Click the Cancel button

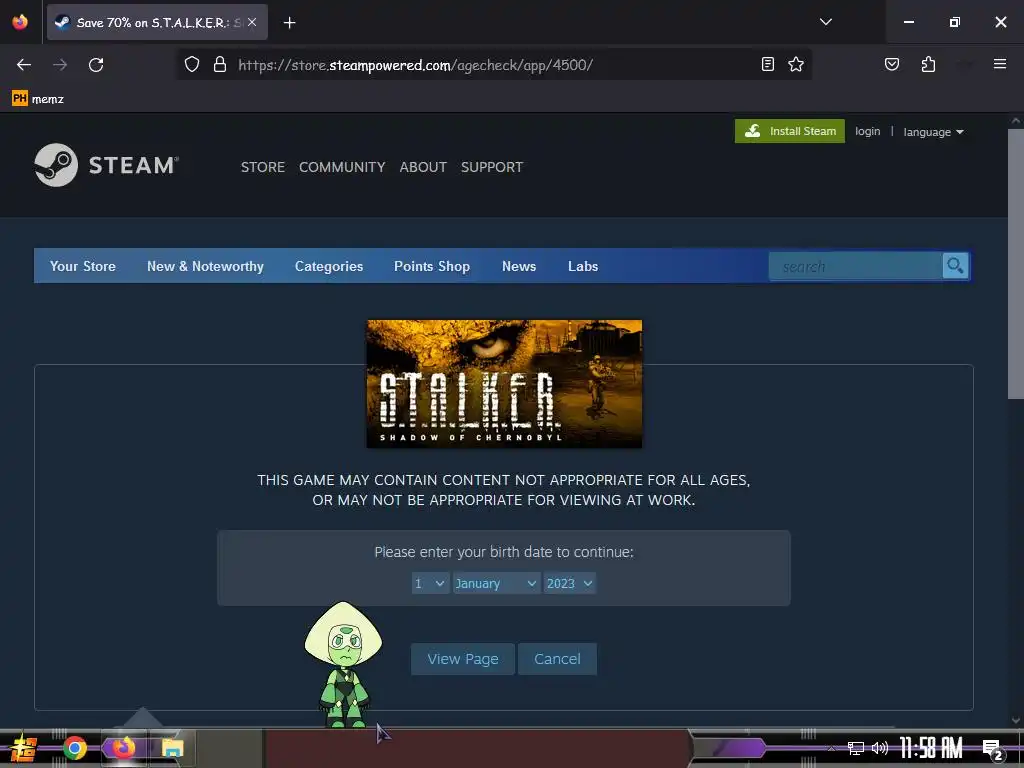[x=557, y=659]
